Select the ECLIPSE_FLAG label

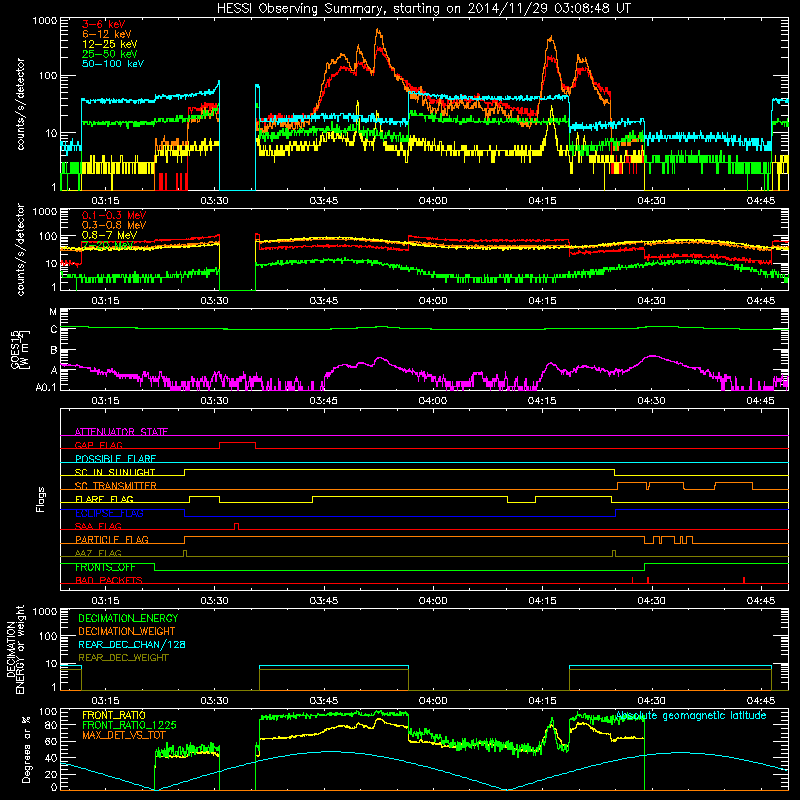[109, 513]
